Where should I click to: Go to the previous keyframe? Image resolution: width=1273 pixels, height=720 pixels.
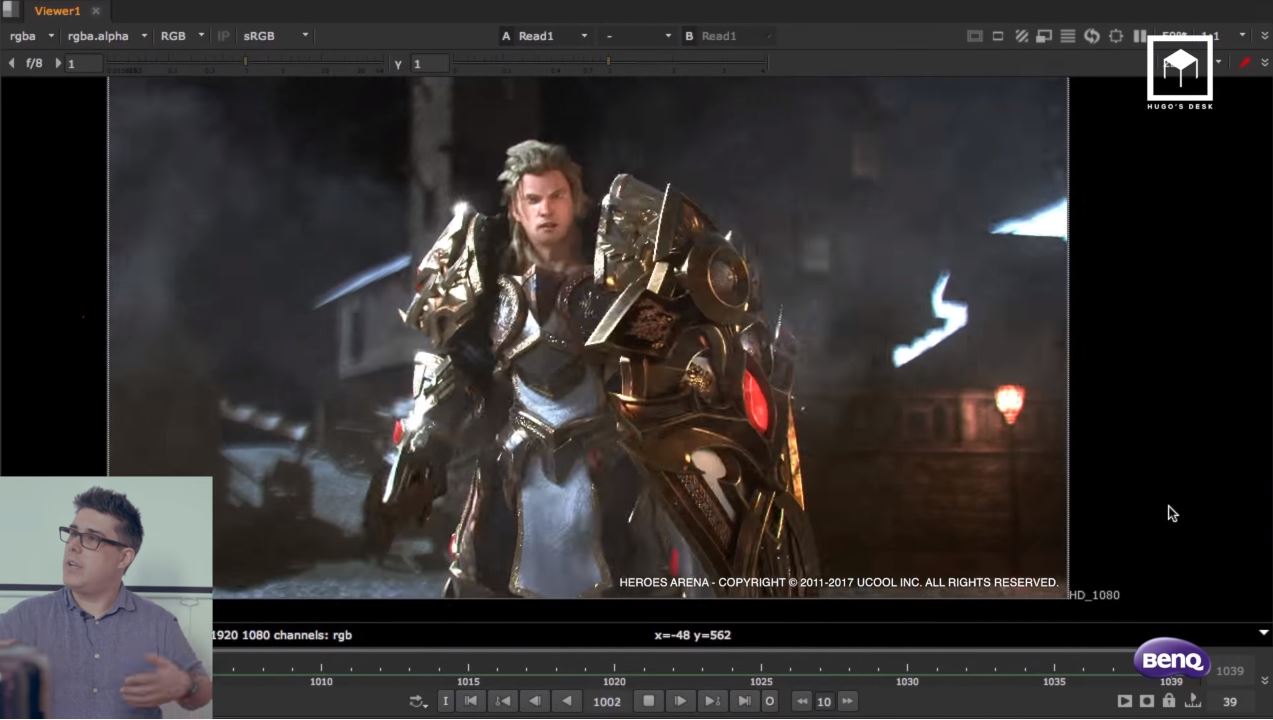tap(504, 701)
